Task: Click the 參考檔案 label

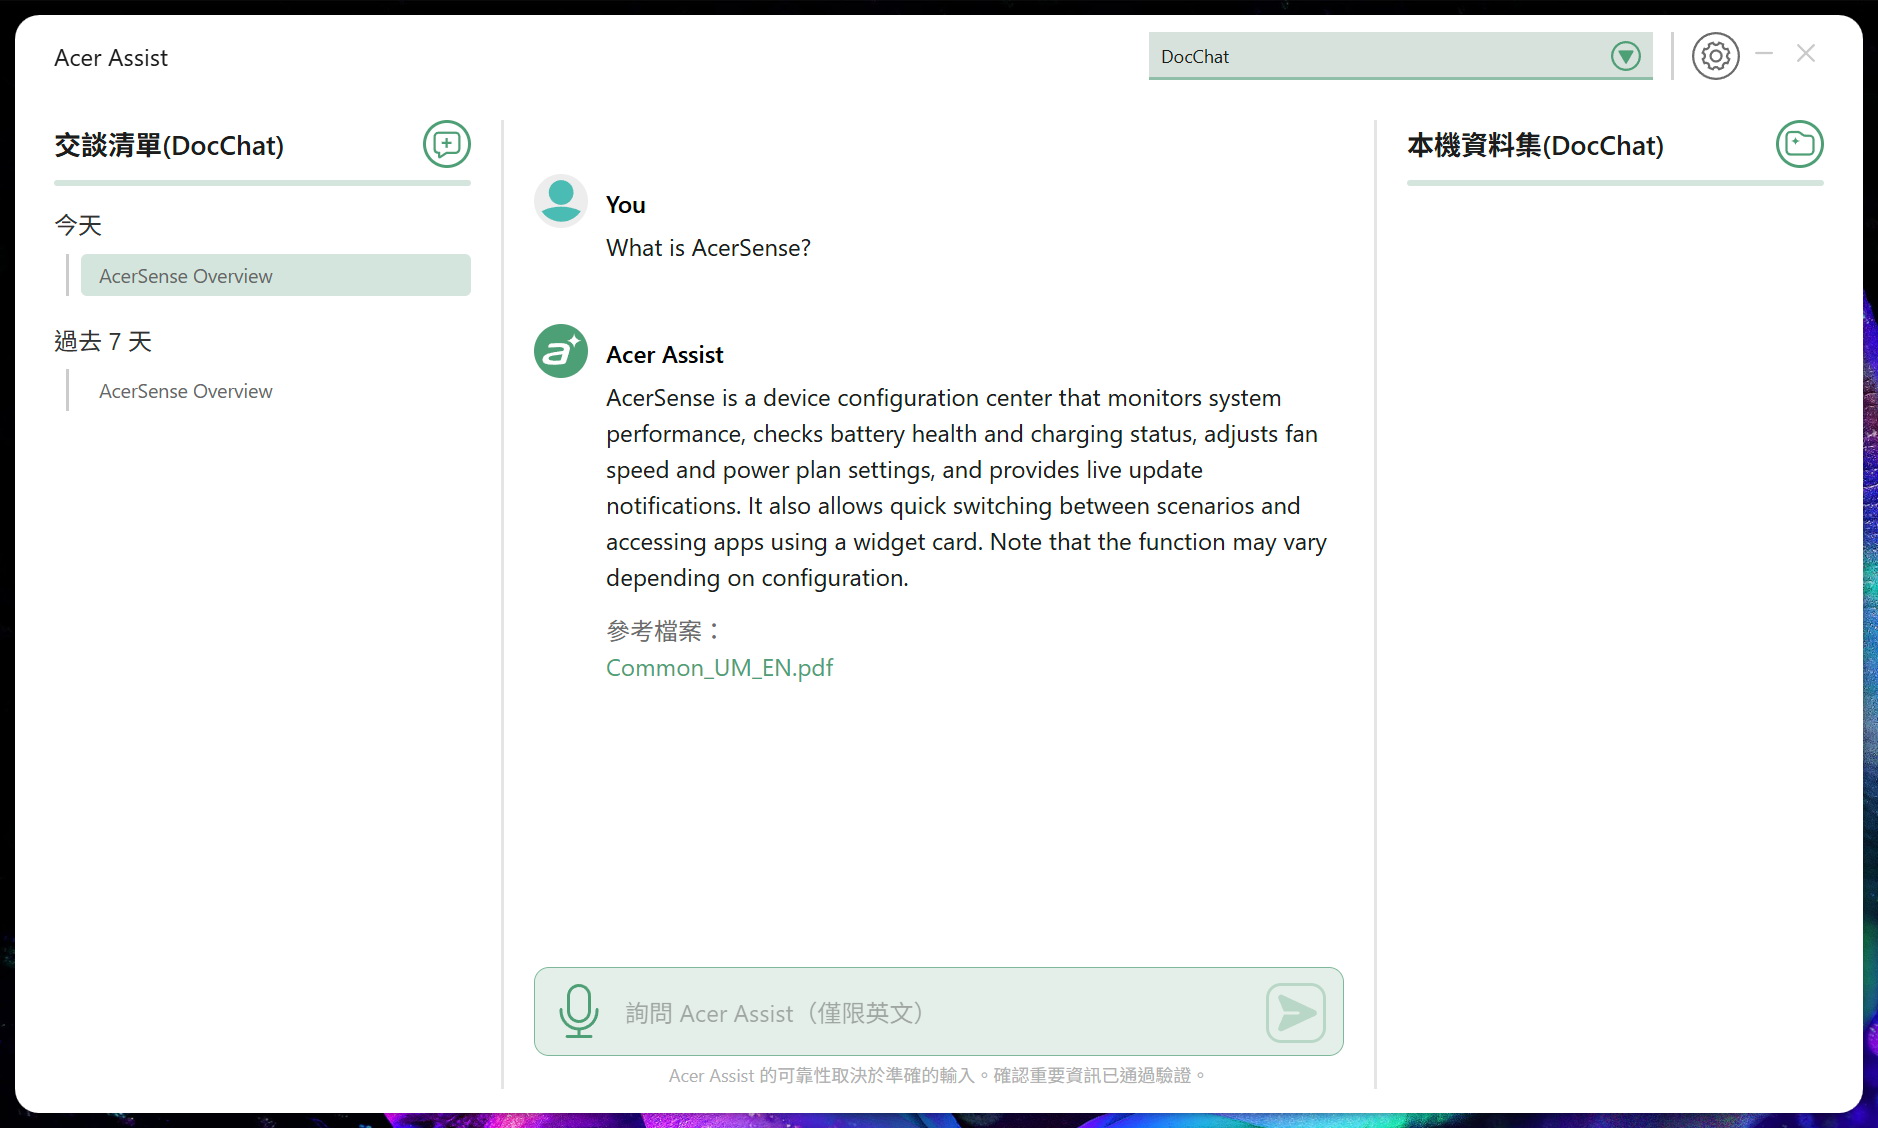Action: pyautogui.click(x=662, y=631)
